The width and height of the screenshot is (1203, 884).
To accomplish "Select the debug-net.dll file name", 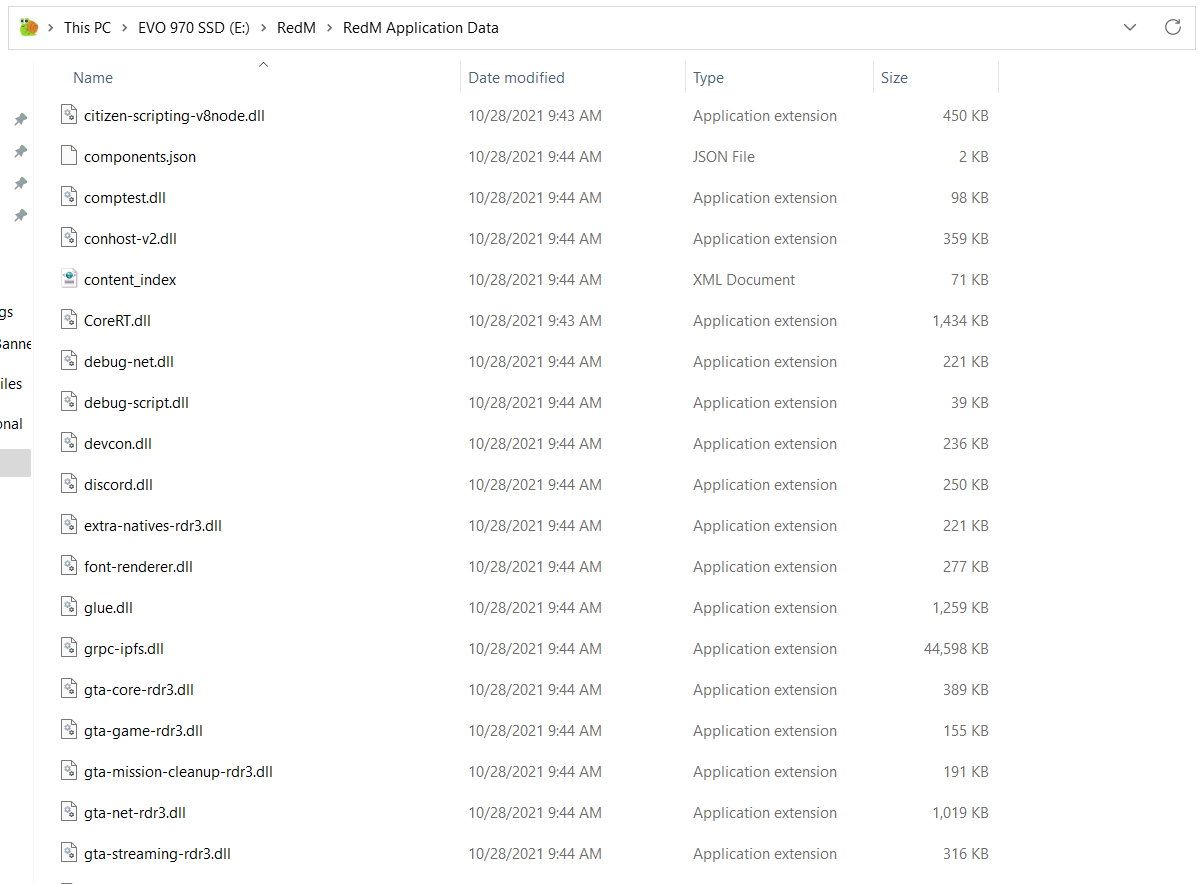I will coord(129,361).
